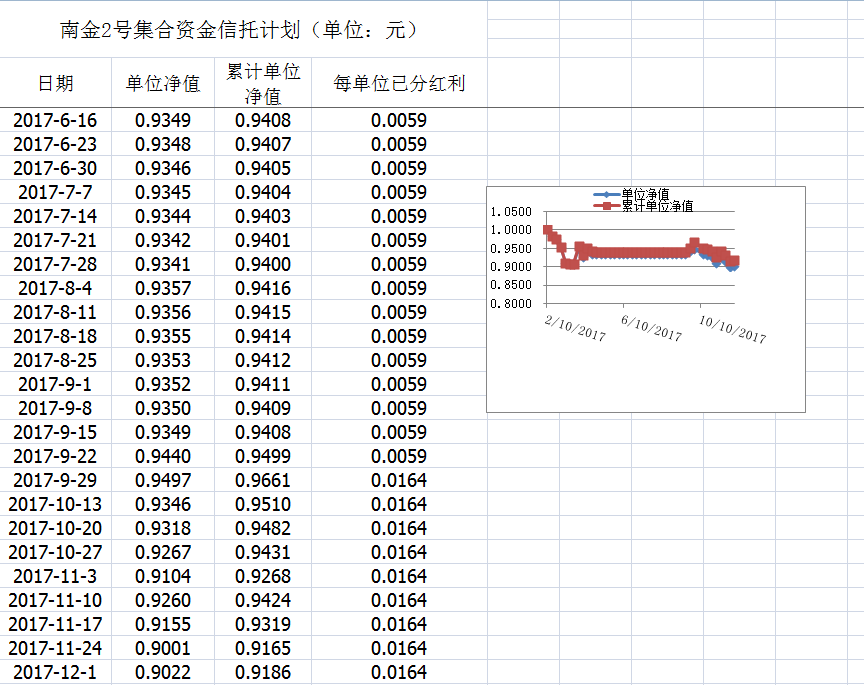Image resolution: width=864 pixels, height=685 pixels.
Task: Select the dividend cell in the 2017-9-29 row
Action: tap(399, 480)
